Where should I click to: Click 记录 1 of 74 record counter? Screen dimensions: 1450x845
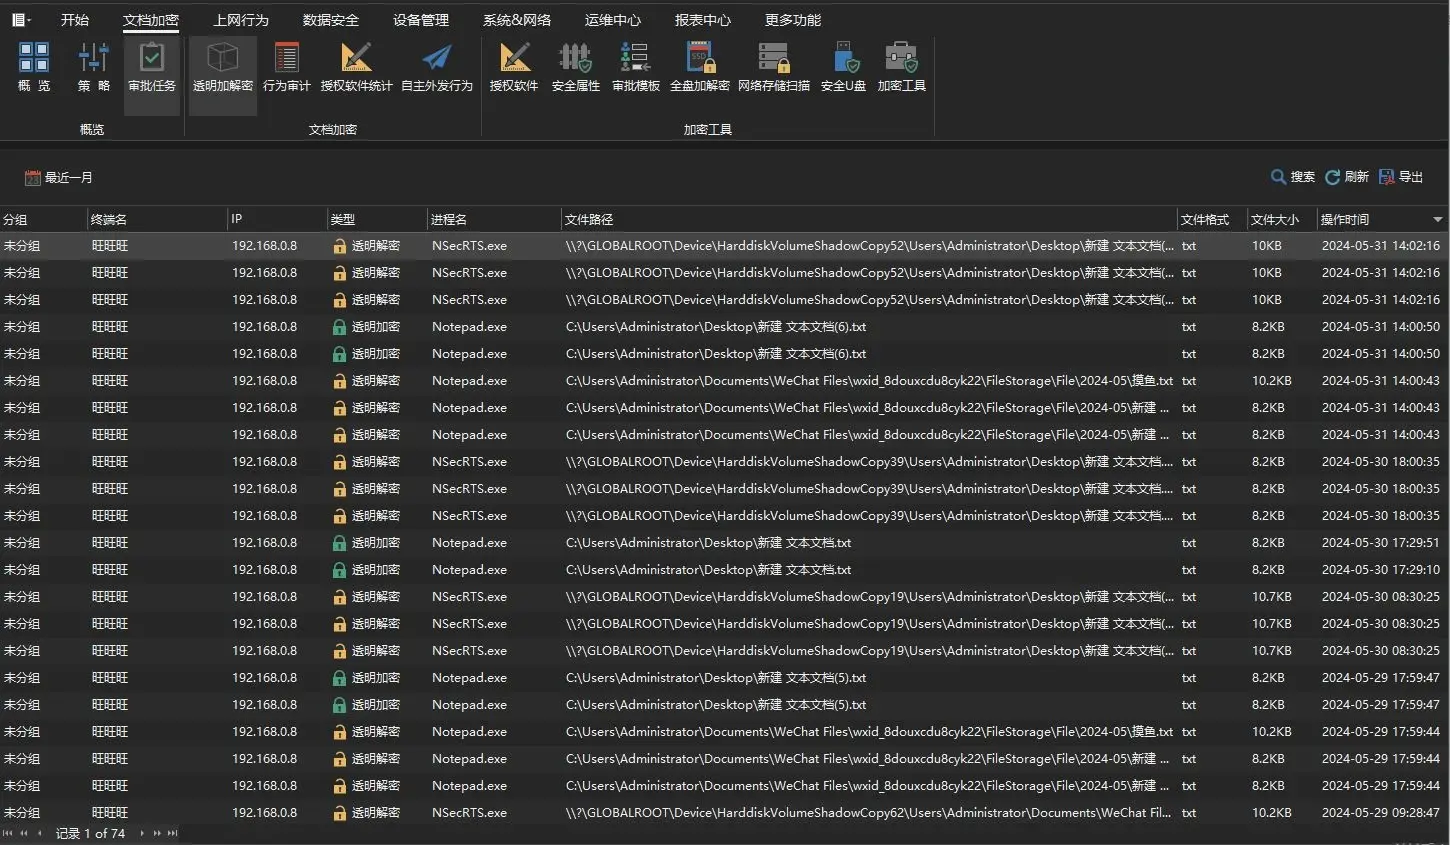(x=90, y=833)
